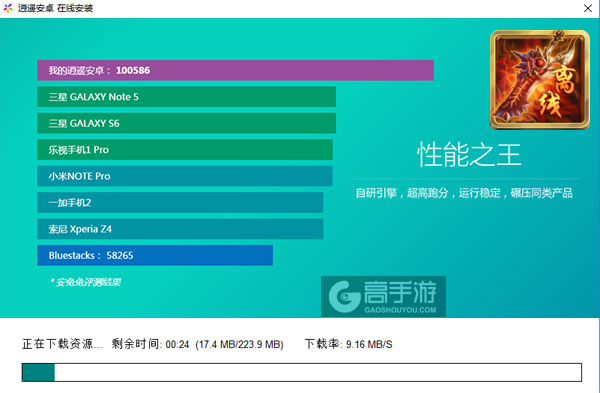Click the game app icon thumbnail
The image size is (600, 393).
540,80
